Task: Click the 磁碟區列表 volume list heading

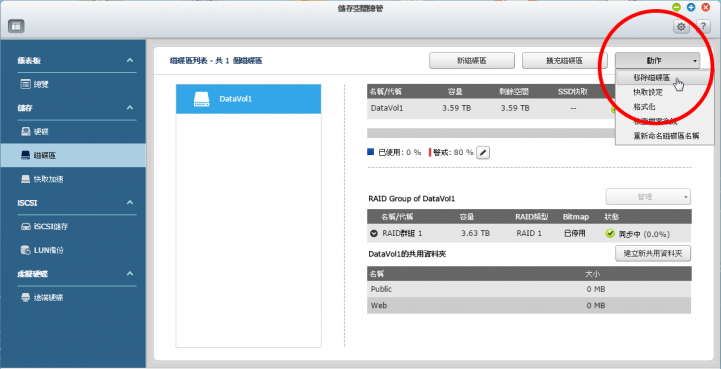Action: 216,60
